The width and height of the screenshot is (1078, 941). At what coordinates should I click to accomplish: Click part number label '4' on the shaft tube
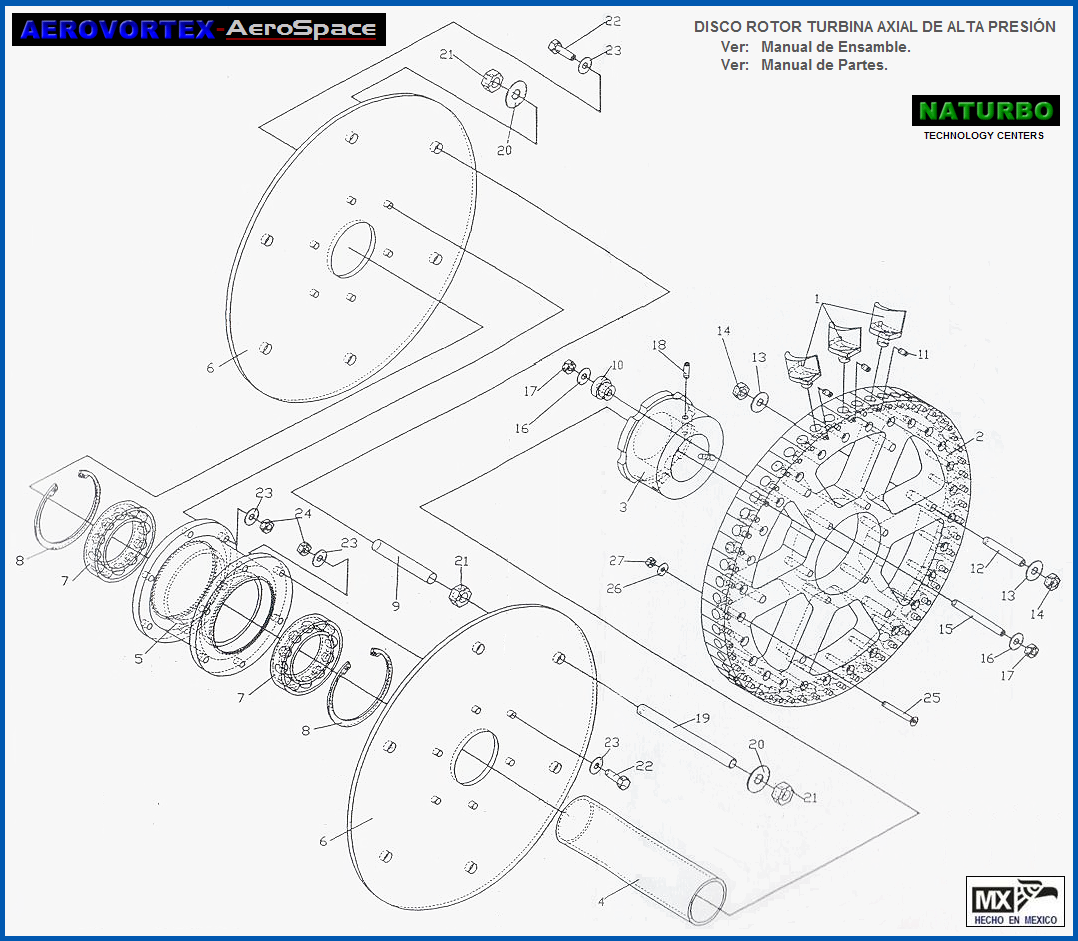click(x=601, y=902)
